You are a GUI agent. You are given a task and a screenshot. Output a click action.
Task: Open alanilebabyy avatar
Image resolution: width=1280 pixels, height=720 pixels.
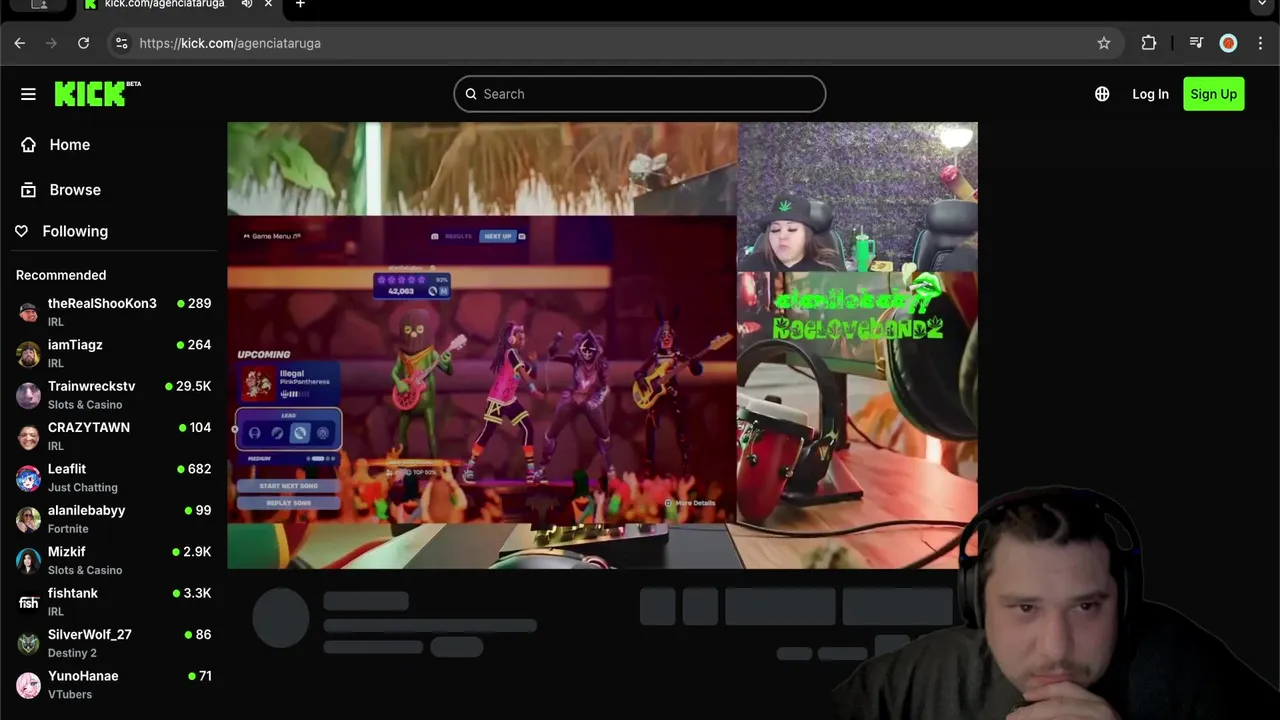point(28,519)
